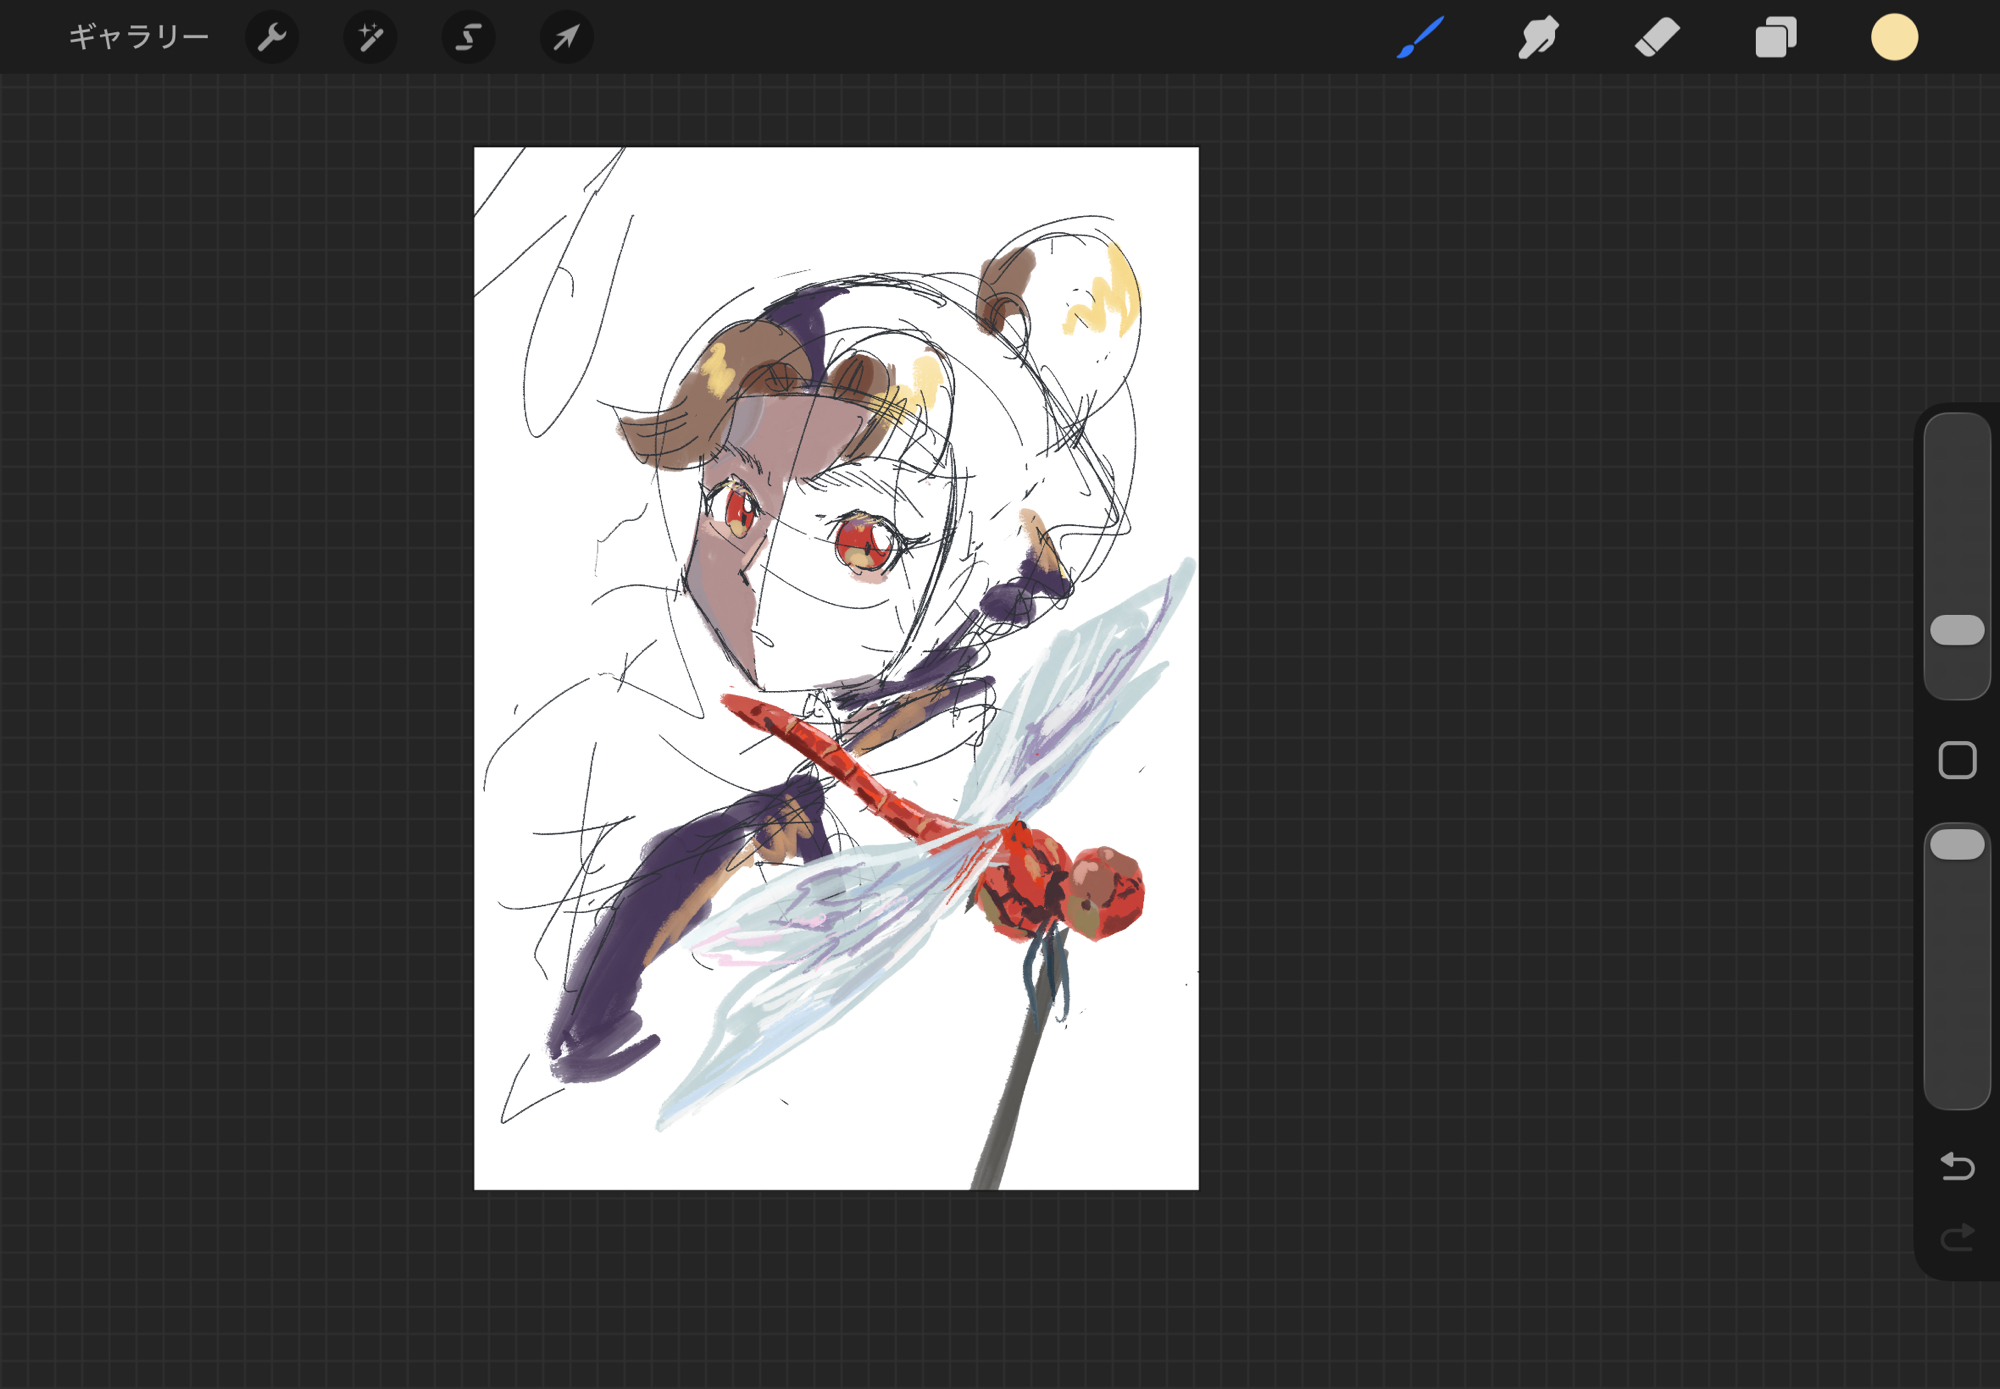Activate the Transform arrow tool
The width and height of the screenshot is (2000, 1389).
[566, 38]
